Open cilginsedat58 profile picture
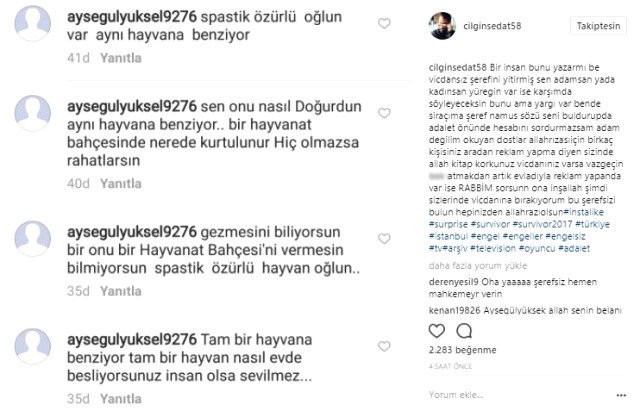The height and width of the screenshot is (411, 640). pyautogui.click(x=442, y=26)
